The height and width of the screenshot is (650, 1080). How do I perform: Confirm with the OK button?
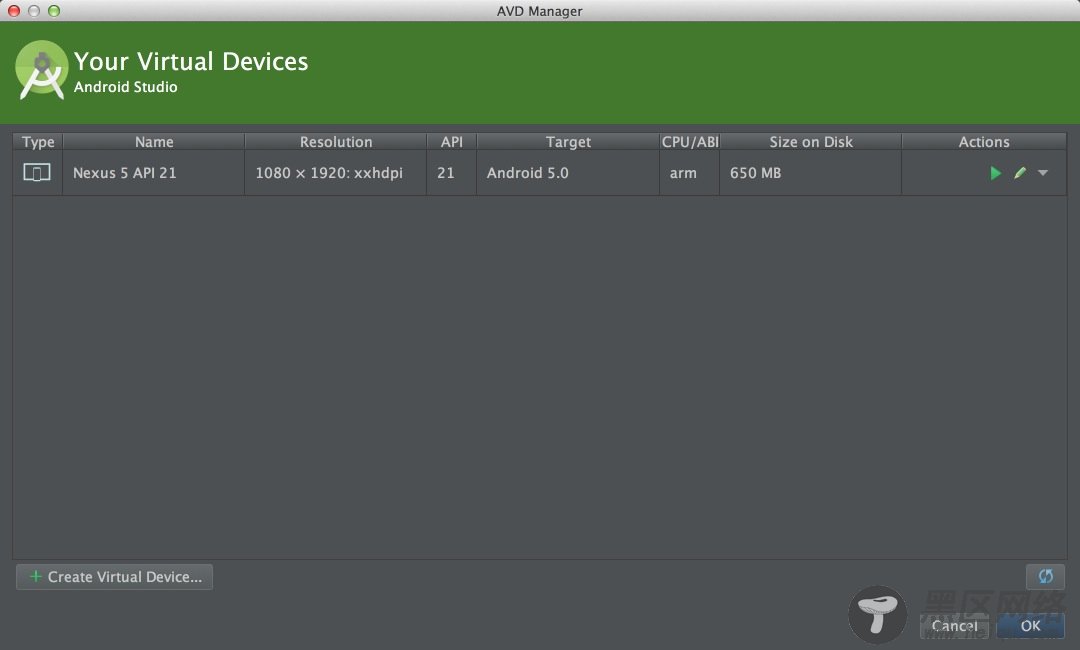coord(1030,625)
